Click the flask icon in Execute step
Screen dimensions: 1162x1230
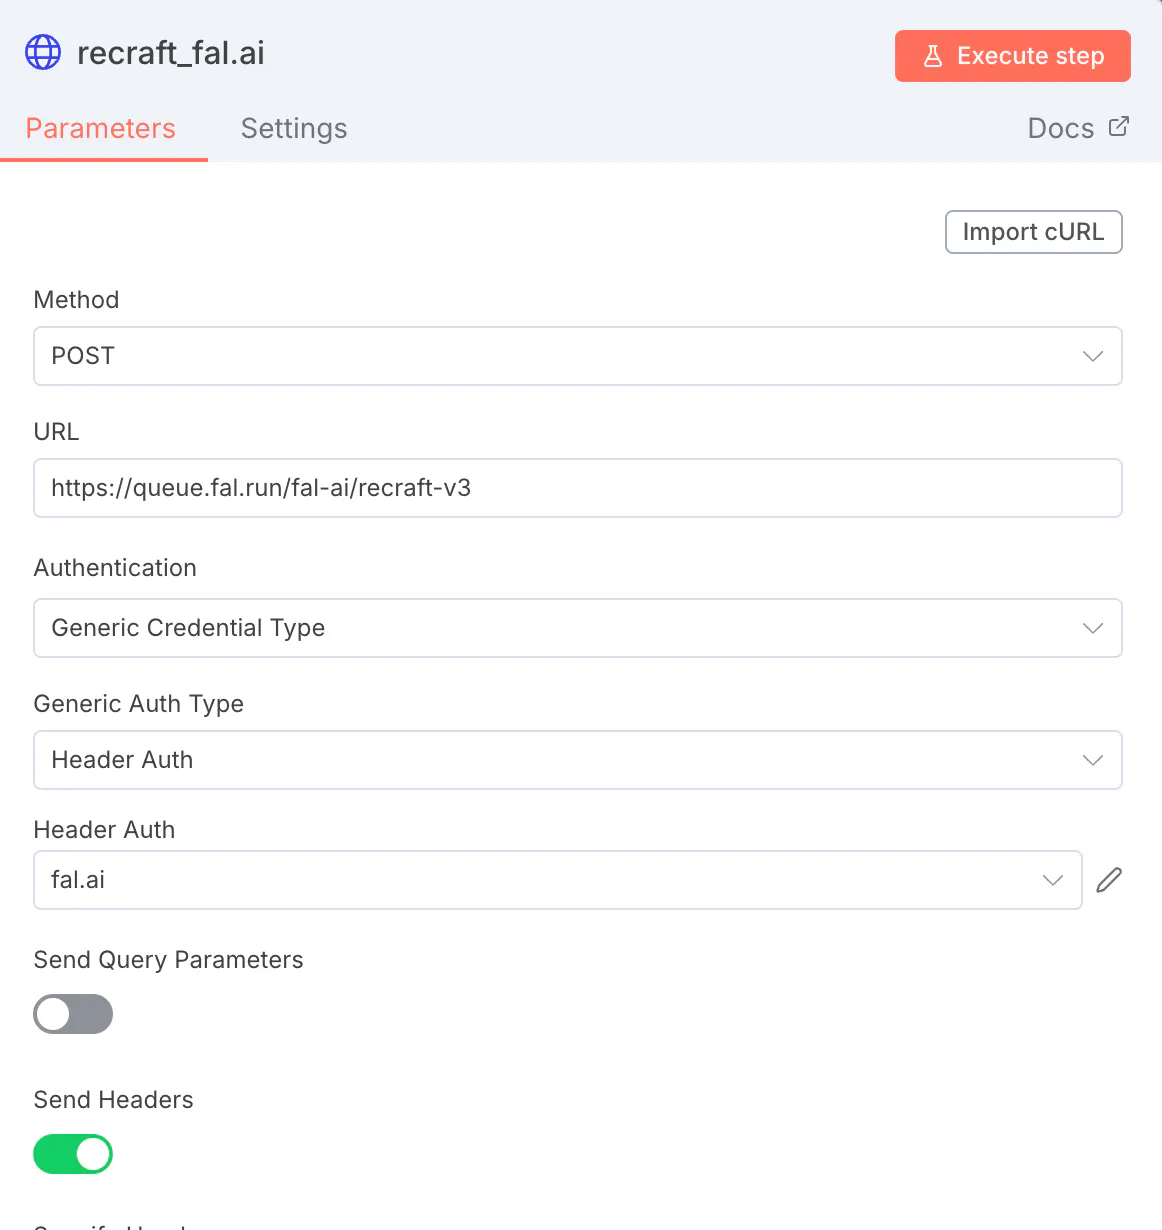coord(933,56)
